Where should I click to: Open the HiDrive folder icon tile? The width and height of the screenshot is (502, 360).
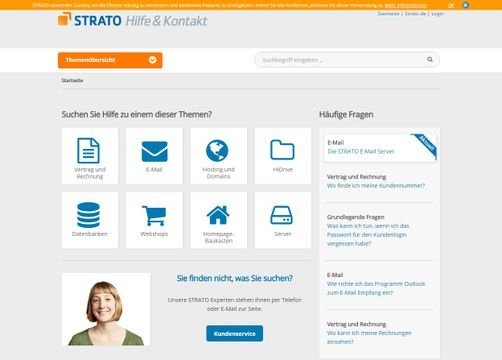click(x=283, y=156)
